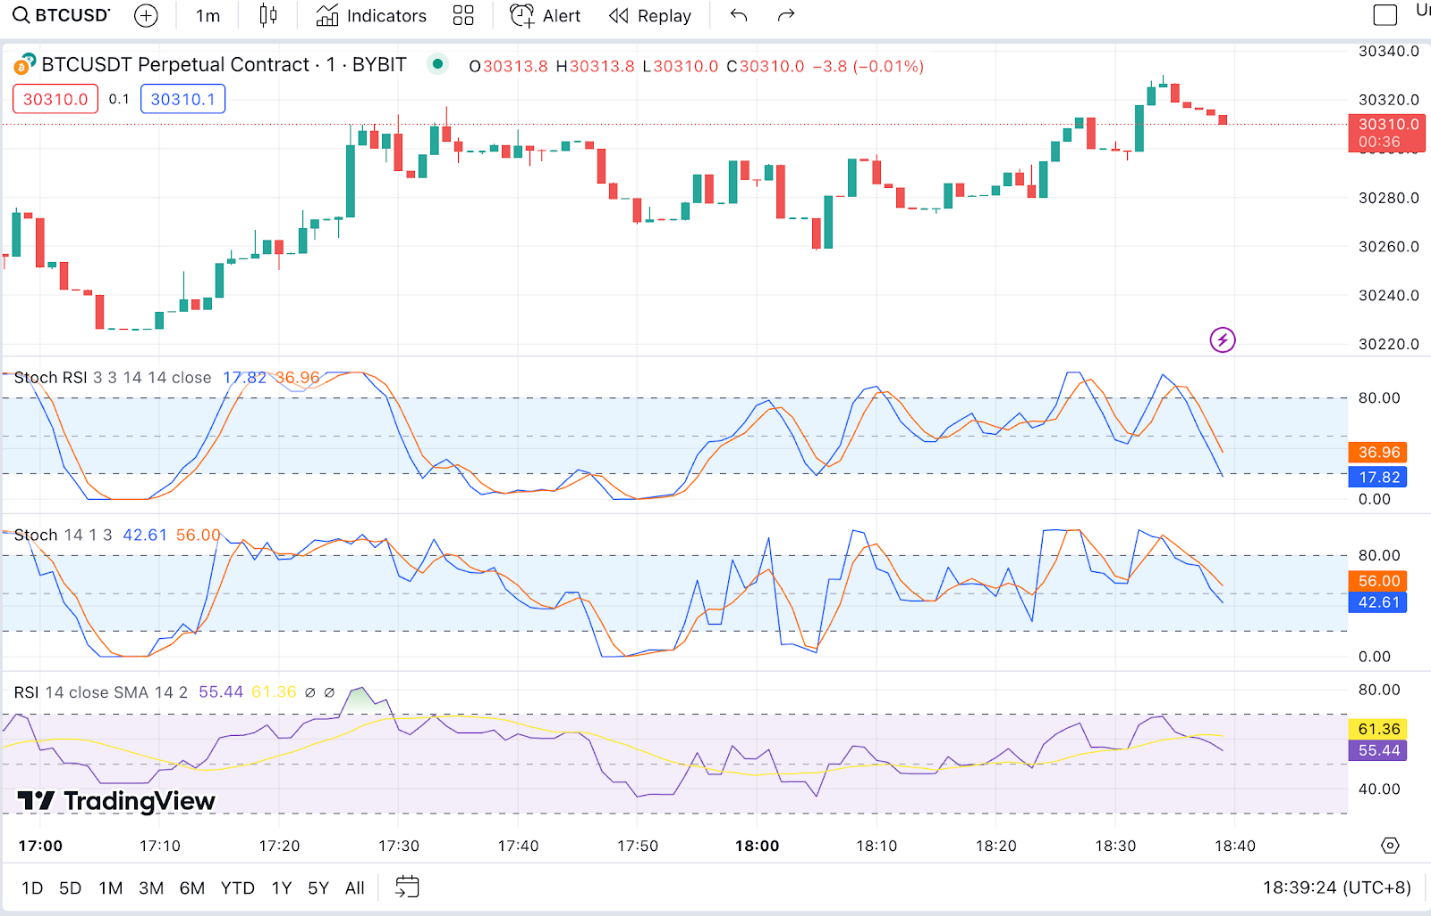Select the All timeframe tab

tap(354, 887)
